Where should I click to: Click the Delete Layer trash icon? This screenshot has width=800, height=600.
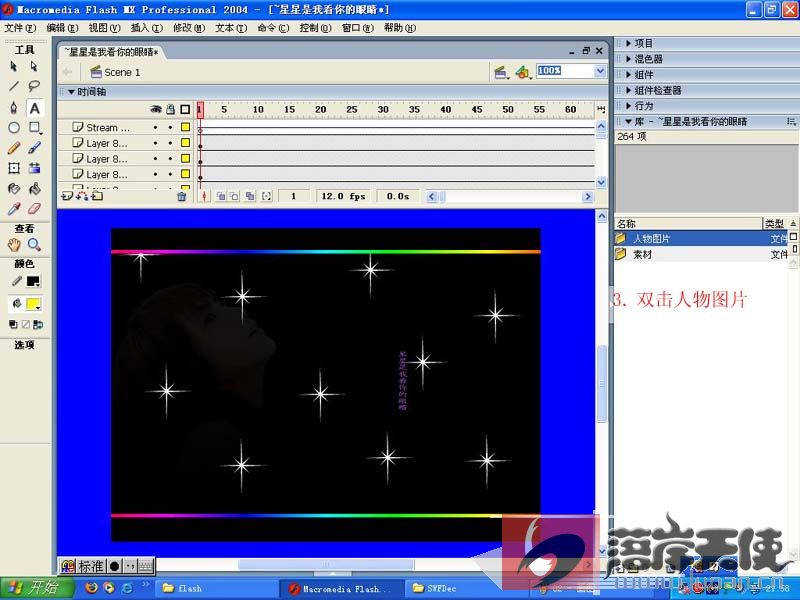click(182, 196)
